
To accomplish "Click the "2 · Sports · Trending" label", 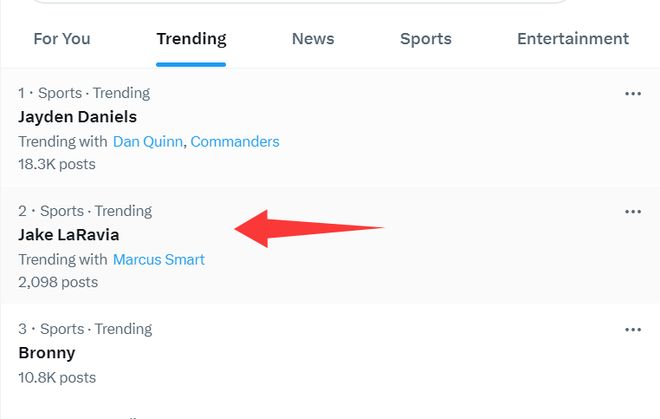I will click(x=85, y=211).
